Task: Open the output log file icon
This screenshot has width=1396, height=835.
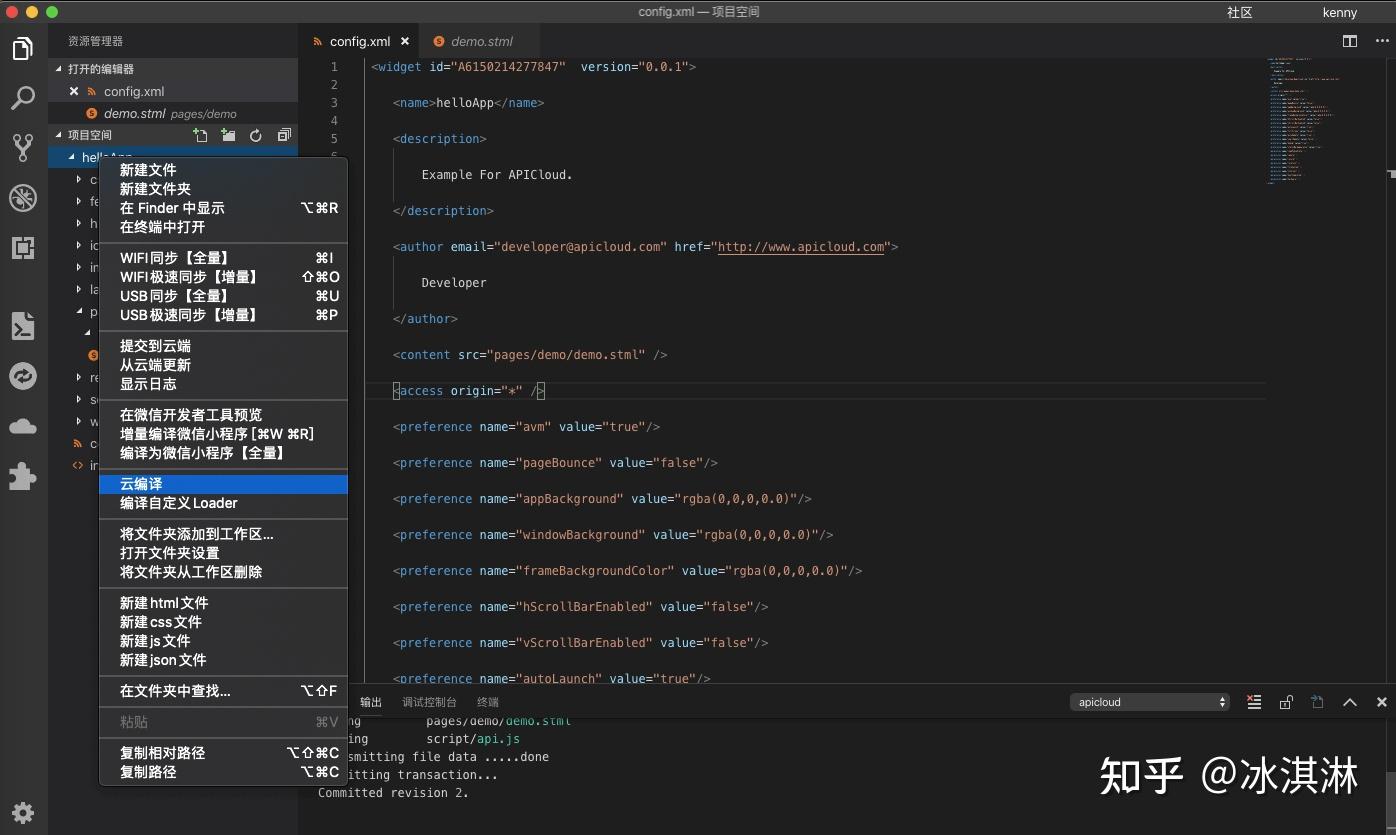Action: pos(1318,702)
